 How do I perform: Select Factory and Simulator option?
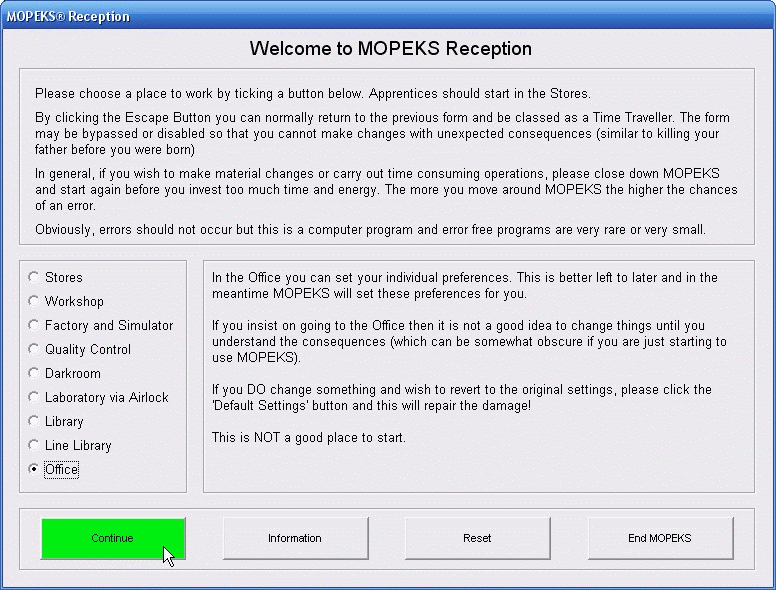coord(101,325)
